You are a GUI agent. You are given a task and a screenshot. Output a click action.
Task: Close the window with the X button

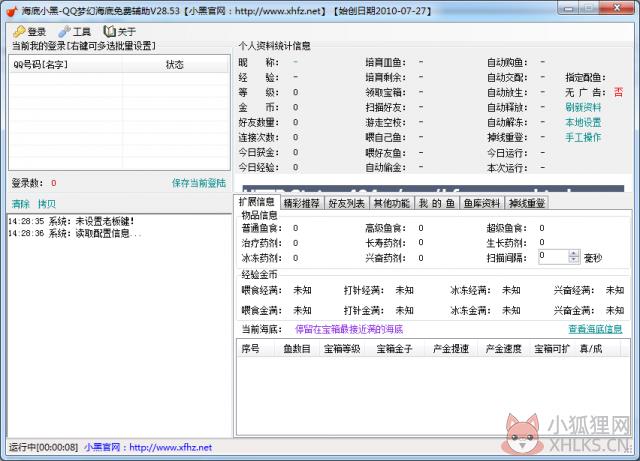coord(617,8)
